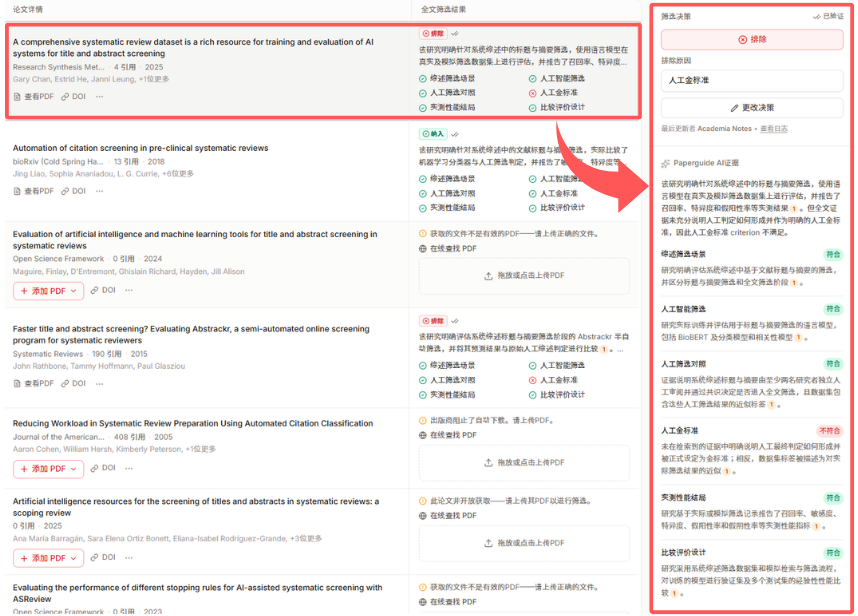Click 在线查找 PDF for the Maguire, Finlay paper
The image size is (858, 616).
coord(448,248)
